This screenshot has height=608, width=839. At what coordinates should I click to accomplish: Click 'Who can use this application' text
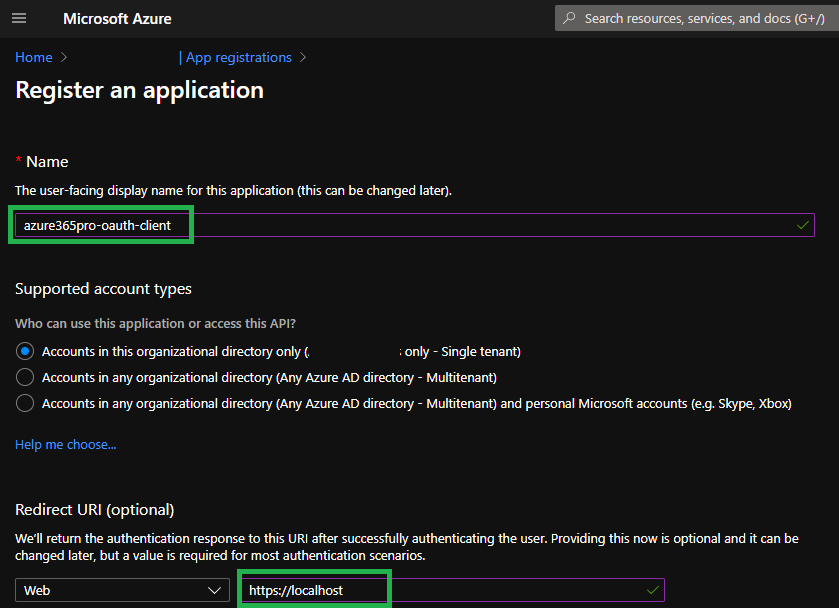[x=155, y=323]
